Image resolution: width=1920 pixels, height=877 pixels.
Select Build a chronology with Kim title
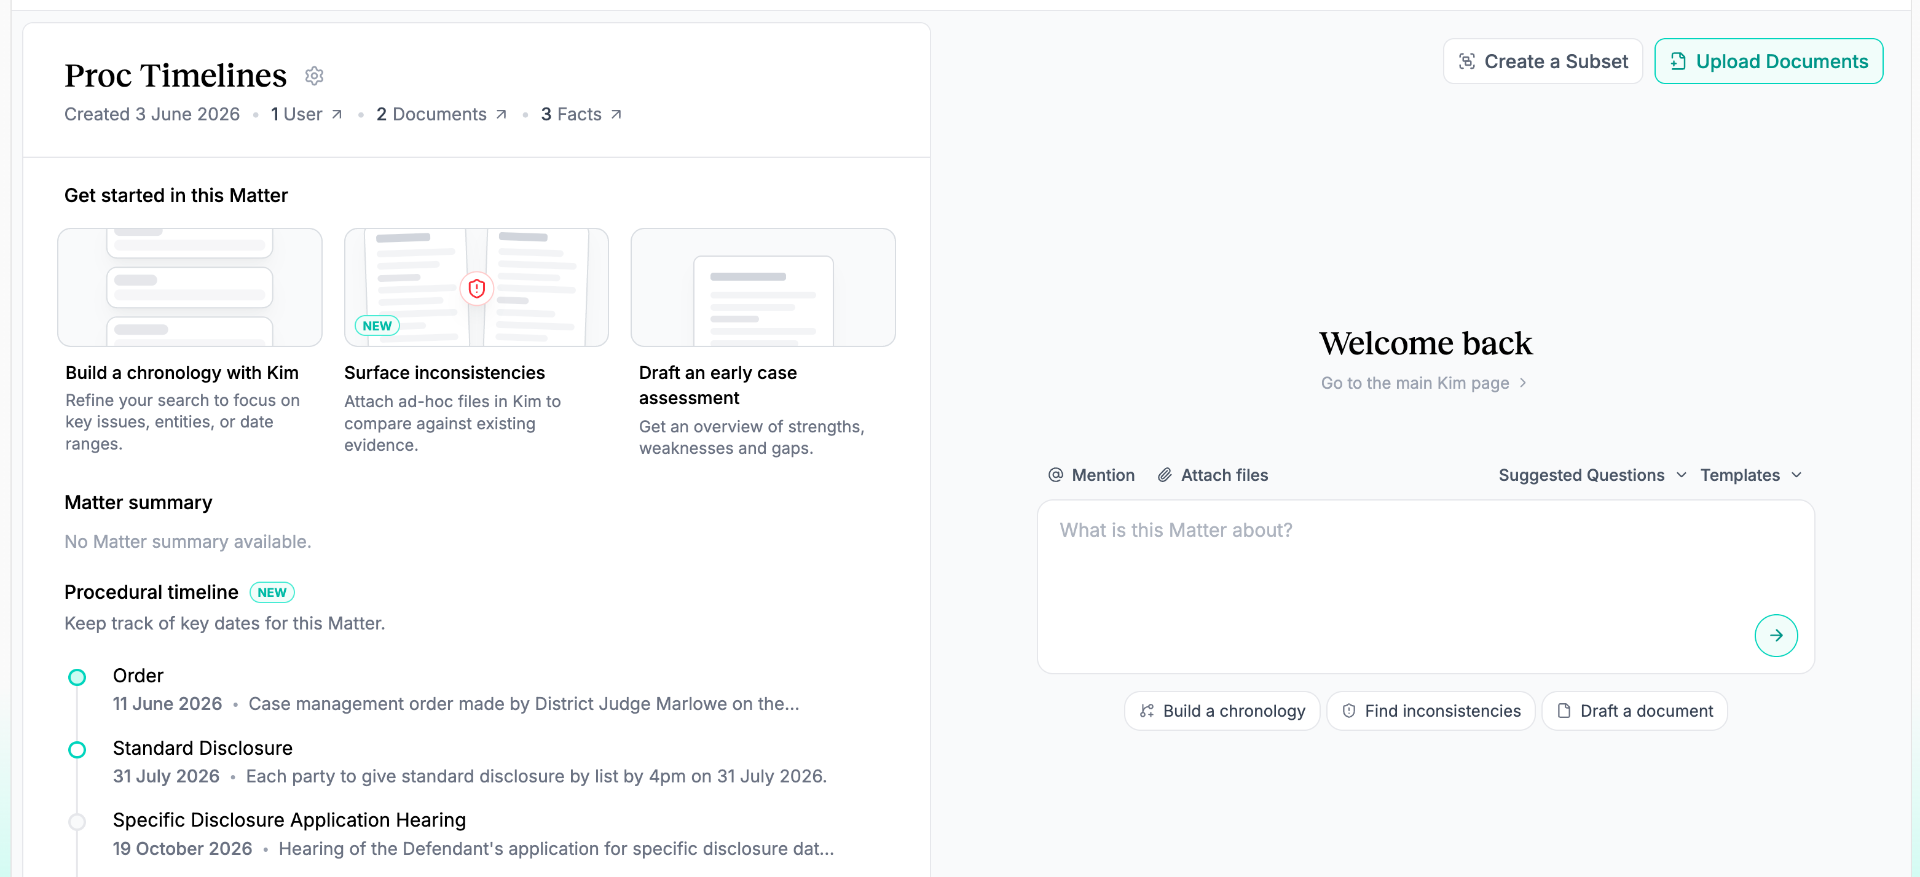182,372
